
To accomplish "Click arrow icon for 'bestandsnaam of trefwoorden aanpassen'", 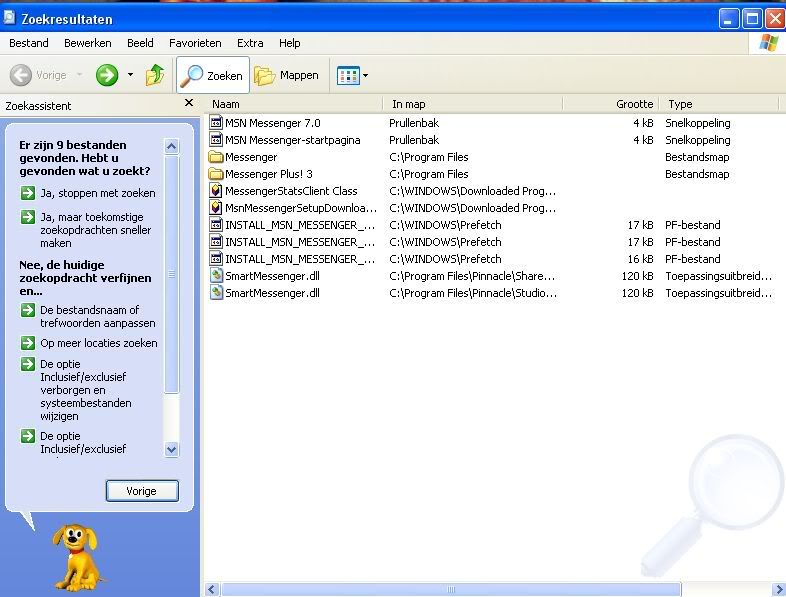I will click(28, 310).
